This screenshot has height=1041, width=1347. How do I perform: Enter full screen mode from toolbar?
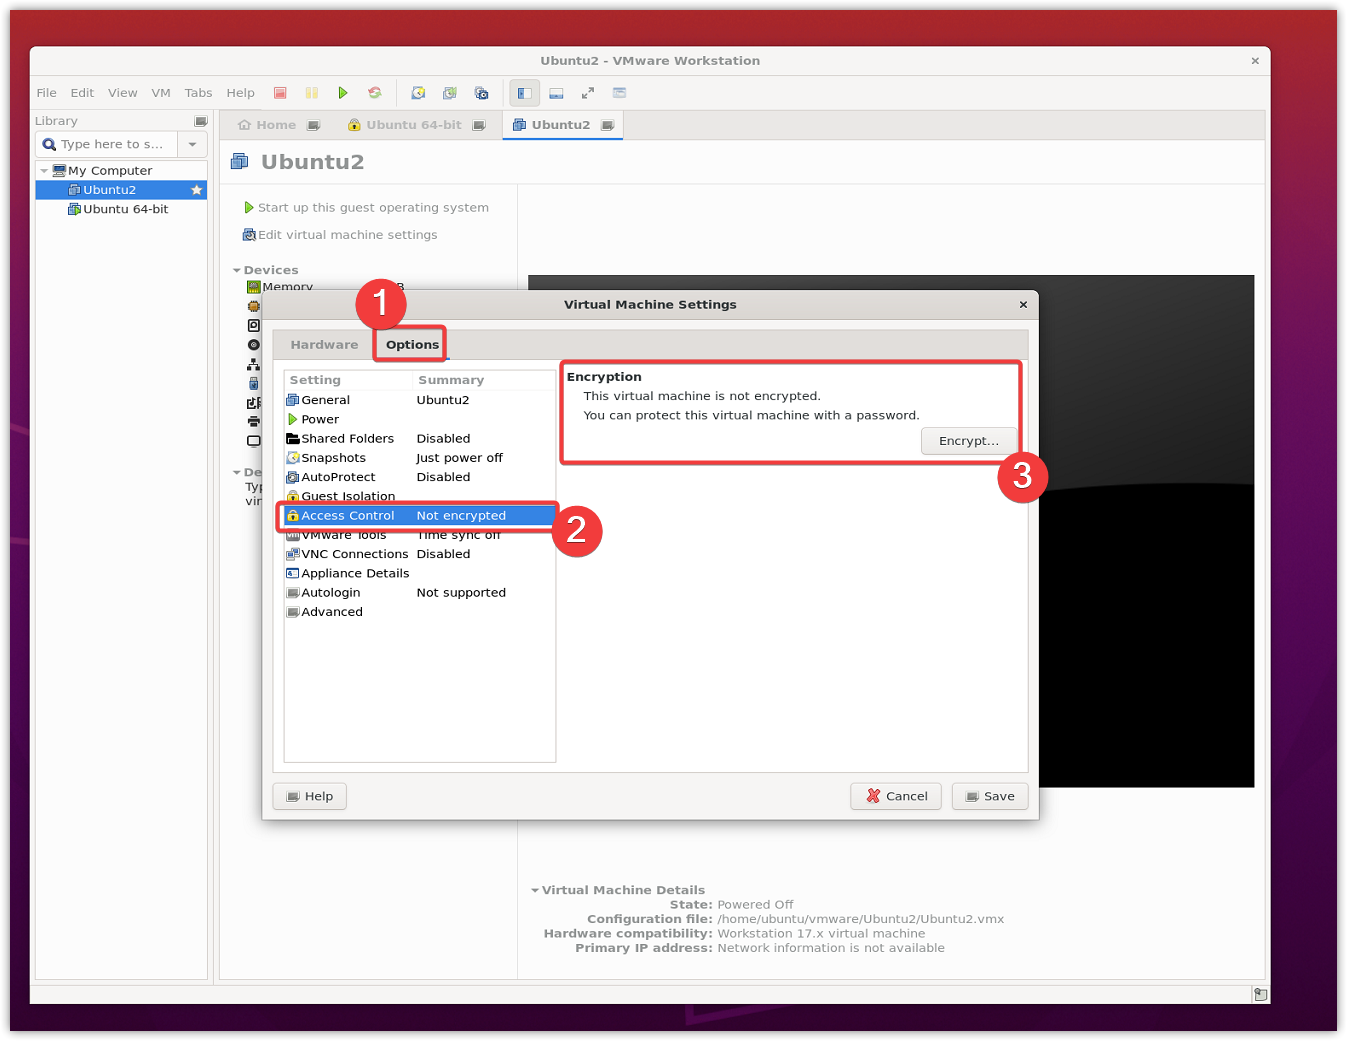tap(588, 93)
